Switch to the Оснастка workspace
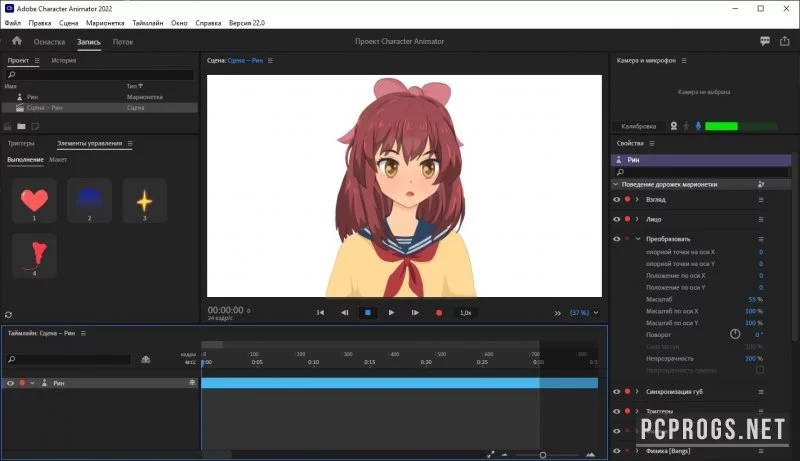The height and width of the screenshot is (461, 800). pos(49,42)
